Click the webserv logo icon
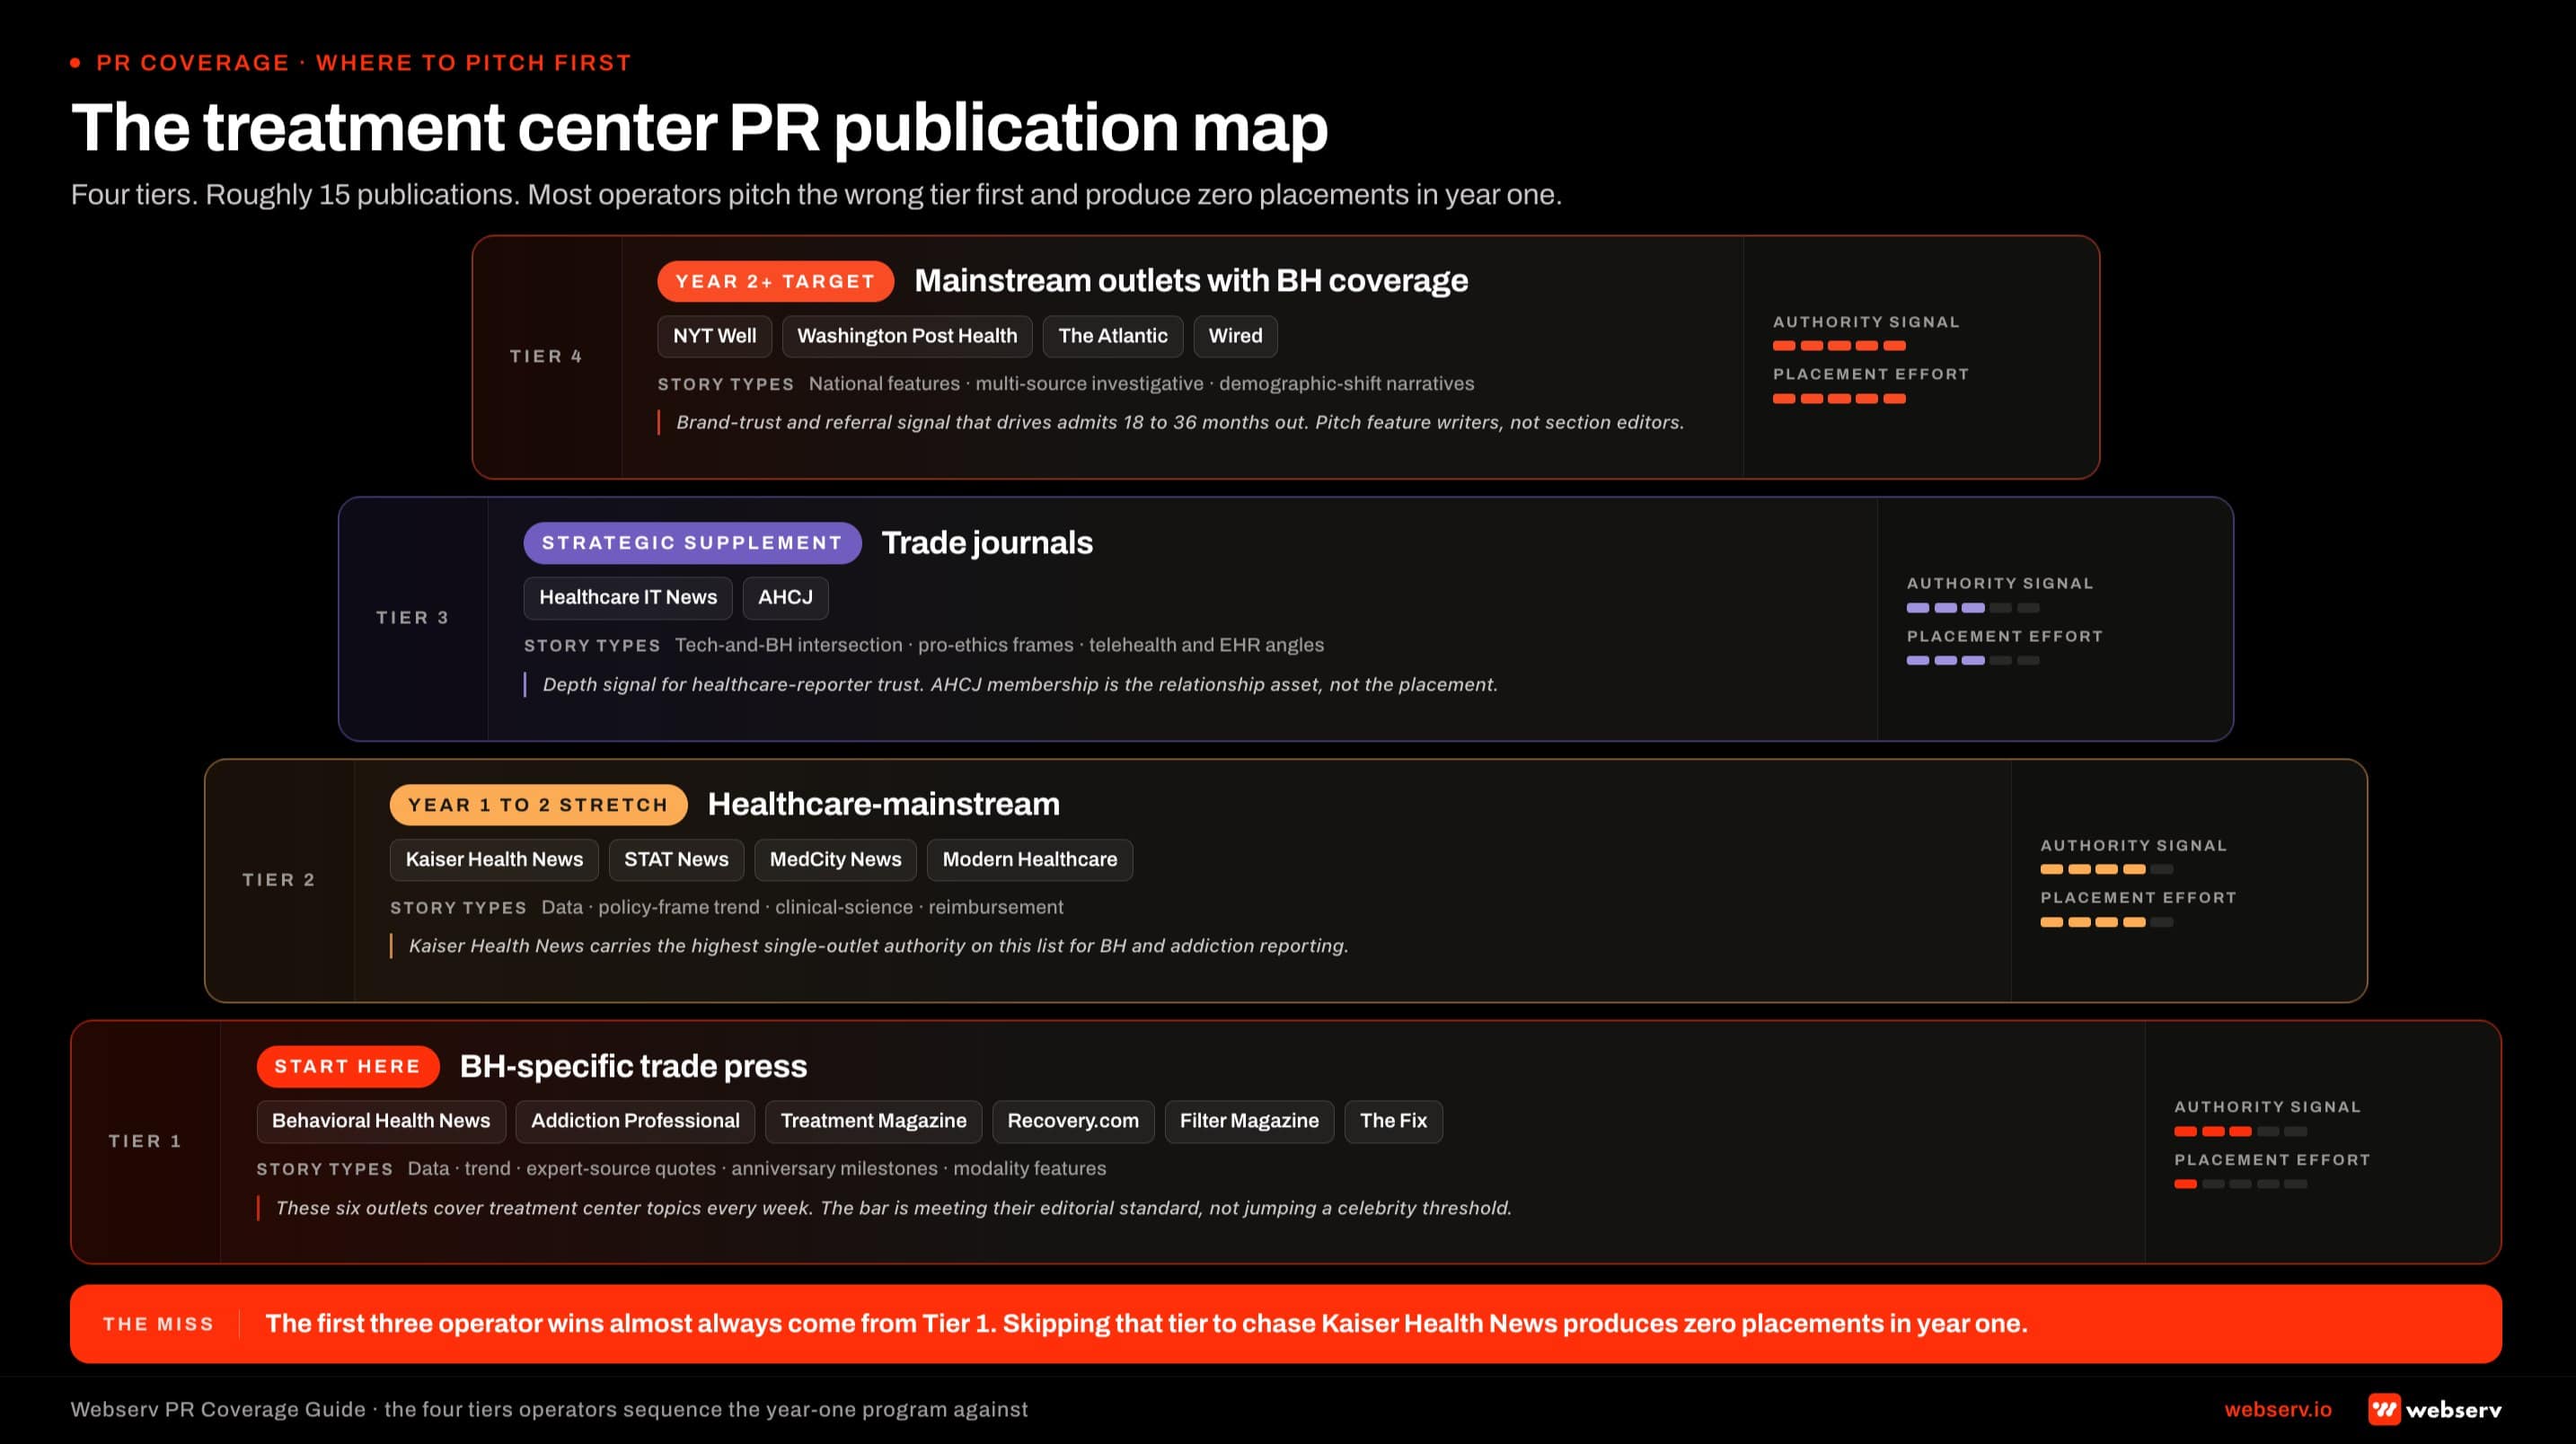Viewport: 2576px width, 1444px height. 2384,1409
